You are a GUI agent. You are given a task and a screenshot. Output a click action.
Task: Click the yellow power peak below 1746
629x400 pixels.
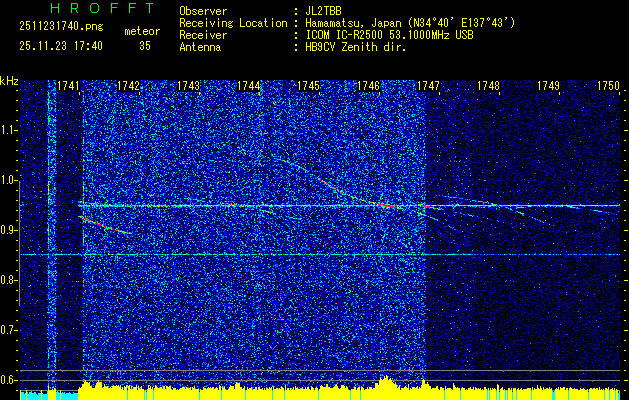coord(386,381)
